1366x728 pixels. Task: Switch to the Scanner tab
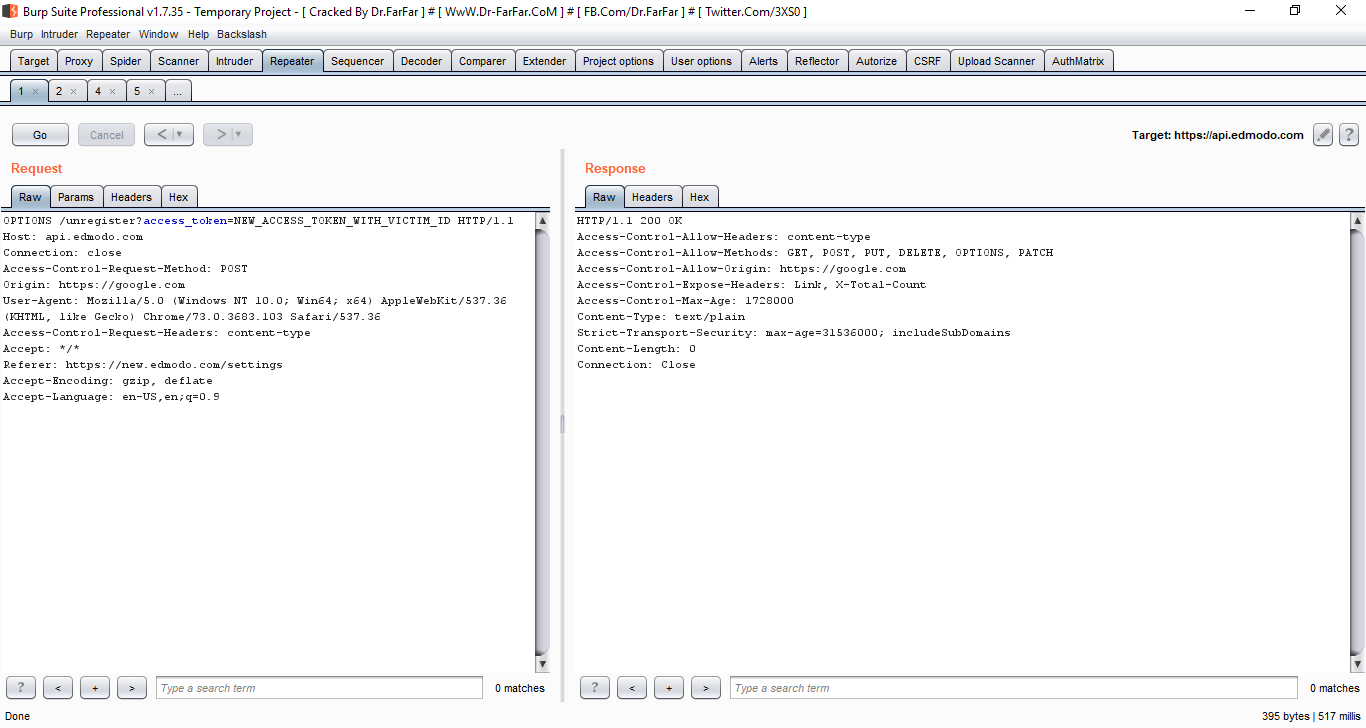tap(179, 61)
